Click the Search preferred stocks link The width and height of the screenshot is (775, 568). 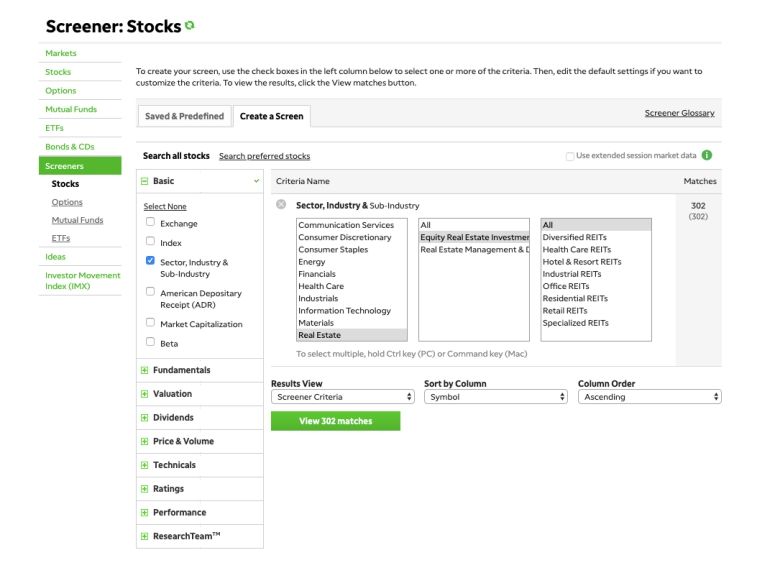(264, 156)
